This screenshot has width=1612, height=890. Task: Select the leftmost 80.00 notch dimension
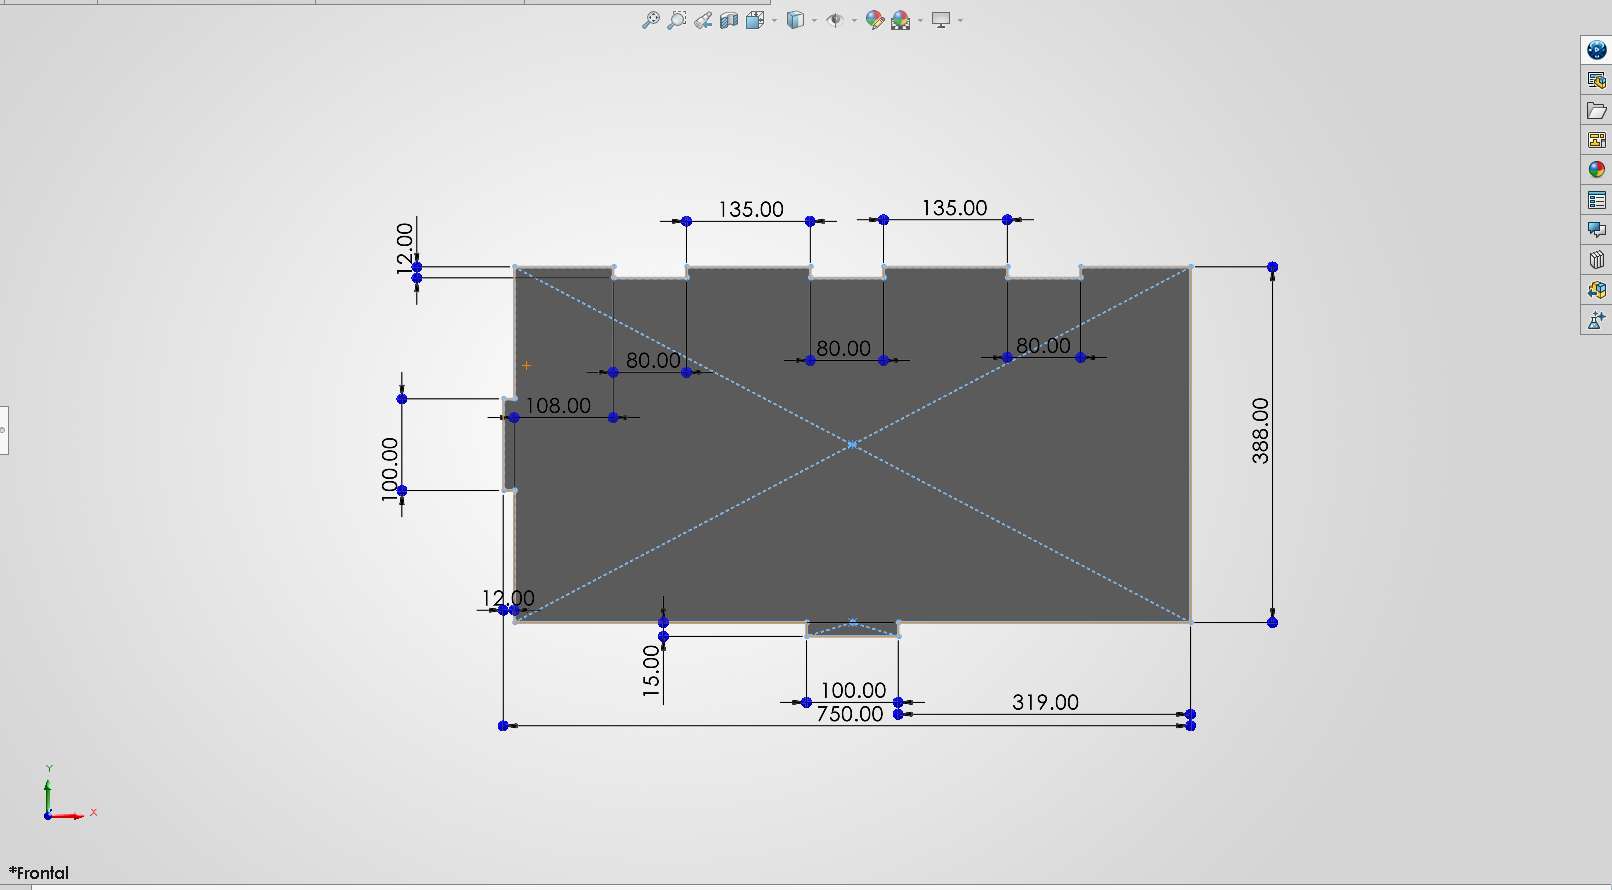pyautogui.click(x=653, y=360)
